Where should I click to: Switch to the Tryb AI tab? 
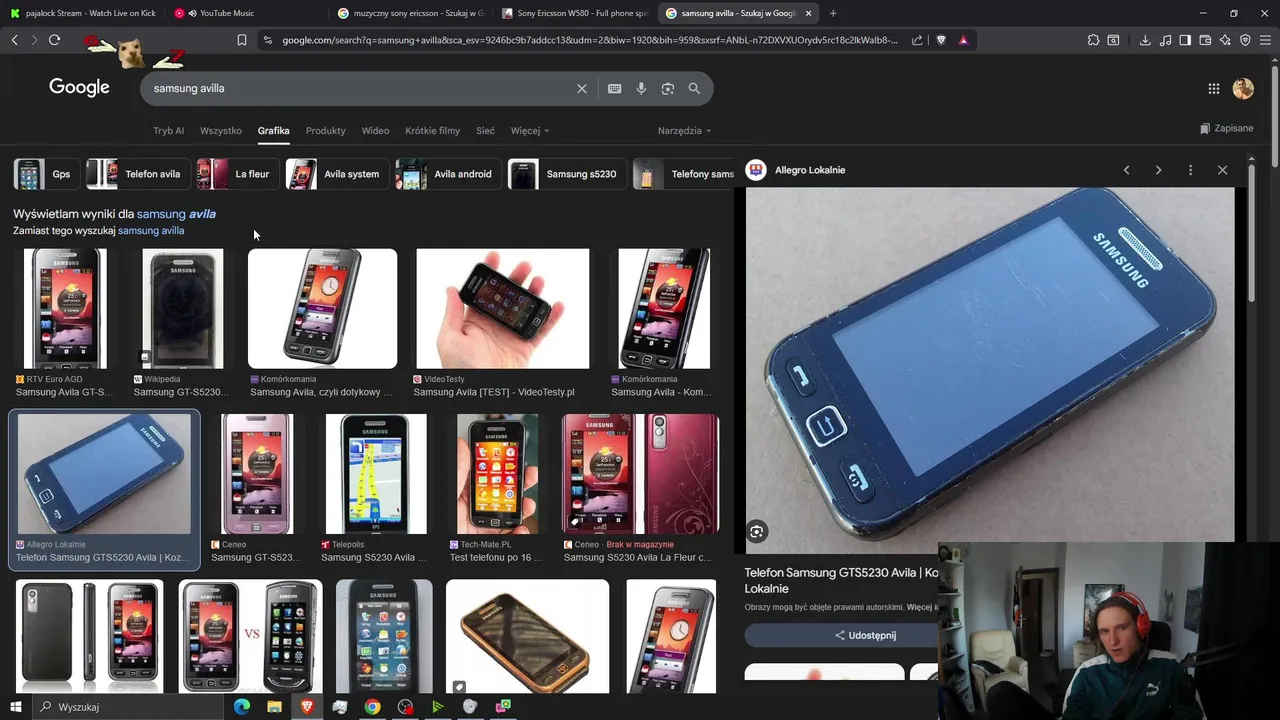pyautogui.click(x=169, y=131)
